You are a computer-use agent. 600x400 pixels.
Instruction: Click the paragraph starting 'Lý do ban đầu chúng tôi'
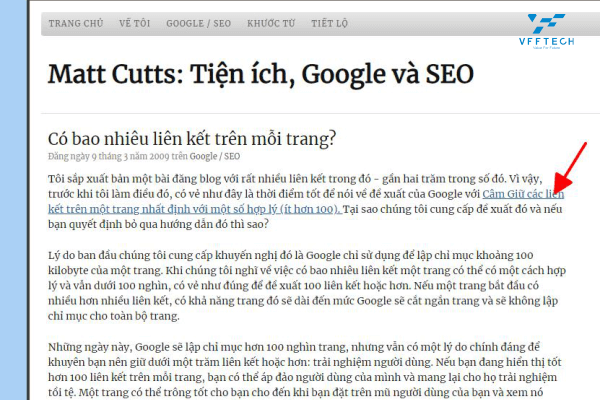[307, 286]
